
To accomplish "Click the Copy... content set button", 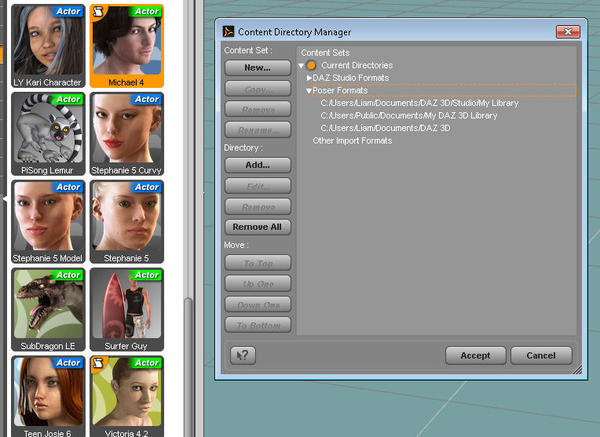I will pos(258,89).
